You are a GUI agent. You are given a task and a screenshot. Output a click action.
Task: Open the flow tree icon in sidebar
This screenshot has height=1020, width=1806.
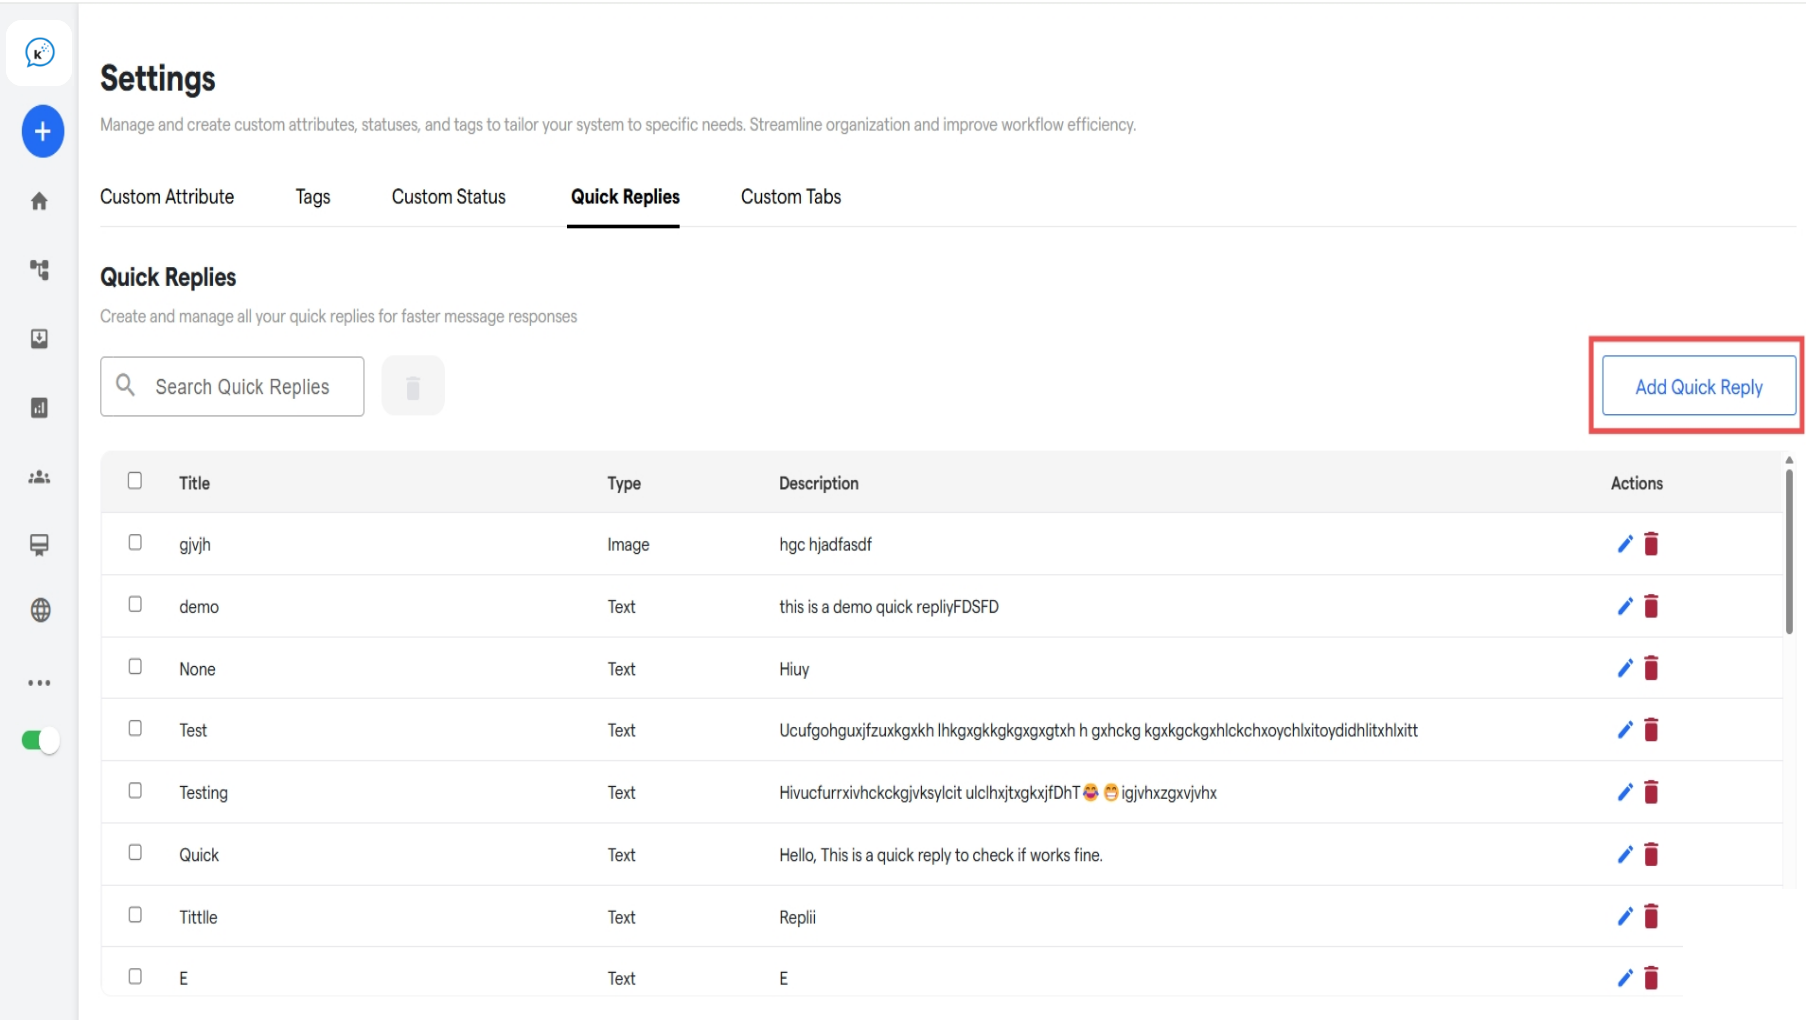tap(39, 270)
